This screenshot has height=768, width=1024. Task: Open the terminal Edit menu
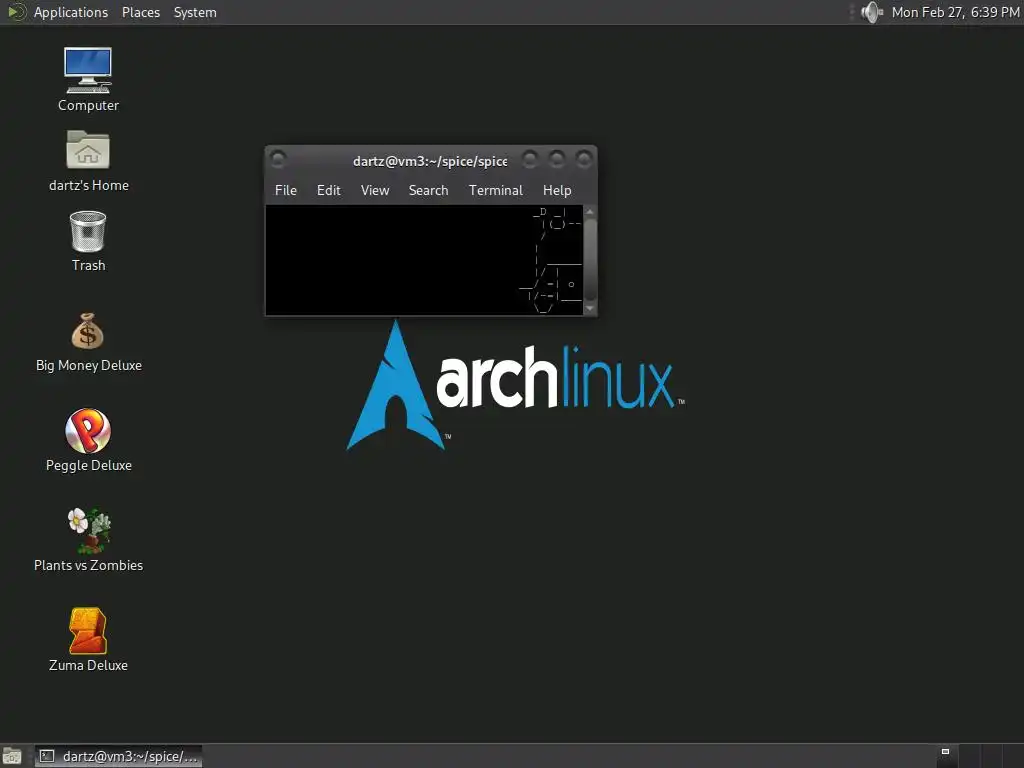point(328,190)
